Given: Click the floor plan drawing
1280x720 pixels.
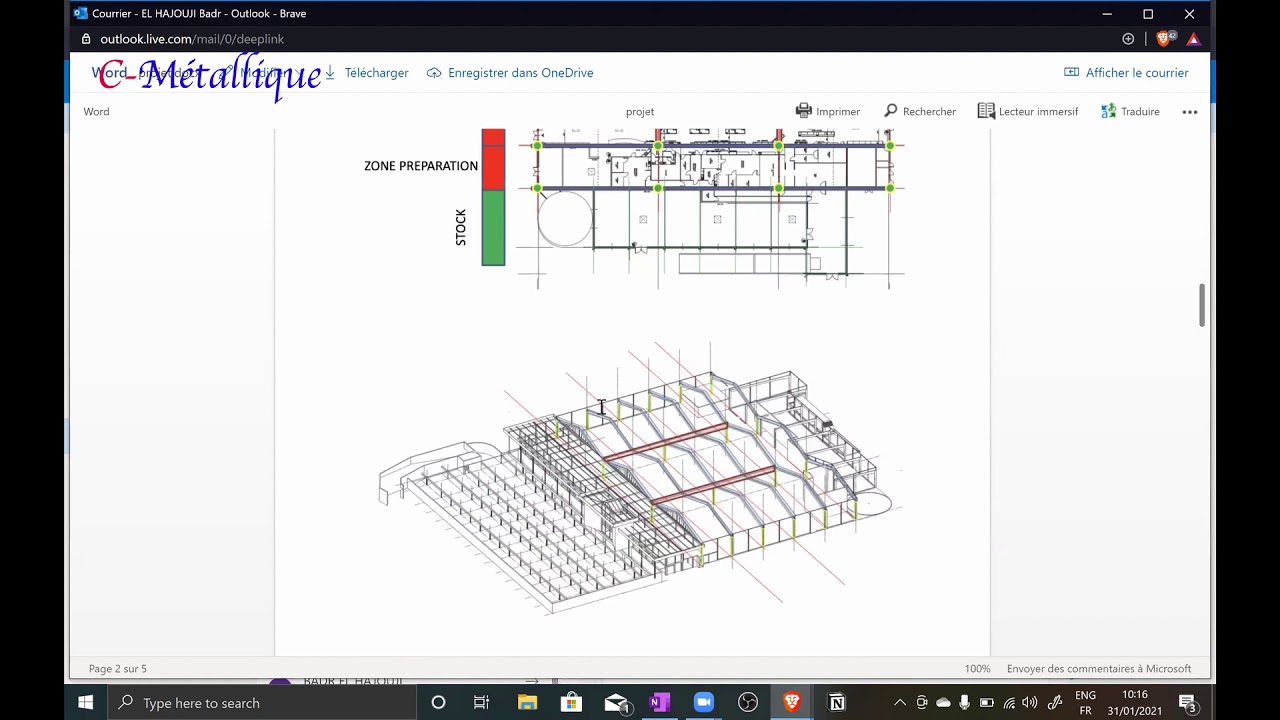Looking at the screenshot, I should click(x=712, y=208).
